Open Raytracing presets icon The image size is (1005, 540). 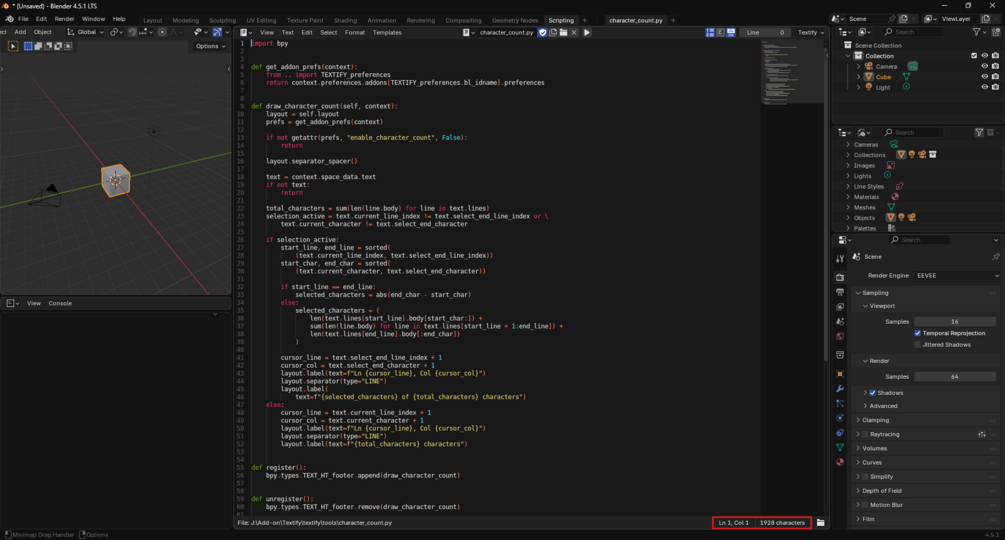point(981,434)
